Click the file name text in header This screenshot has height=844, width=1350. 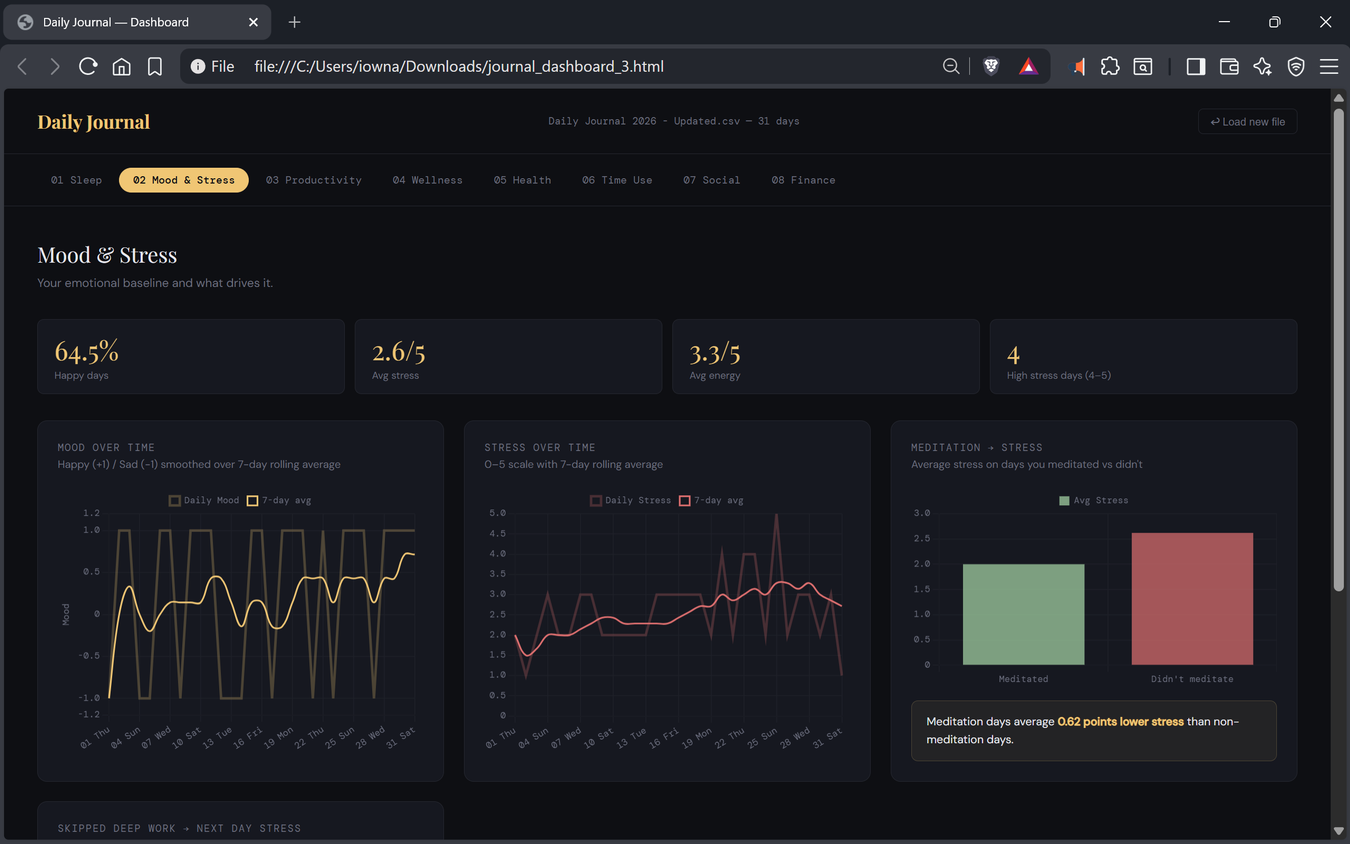[673, 121]
